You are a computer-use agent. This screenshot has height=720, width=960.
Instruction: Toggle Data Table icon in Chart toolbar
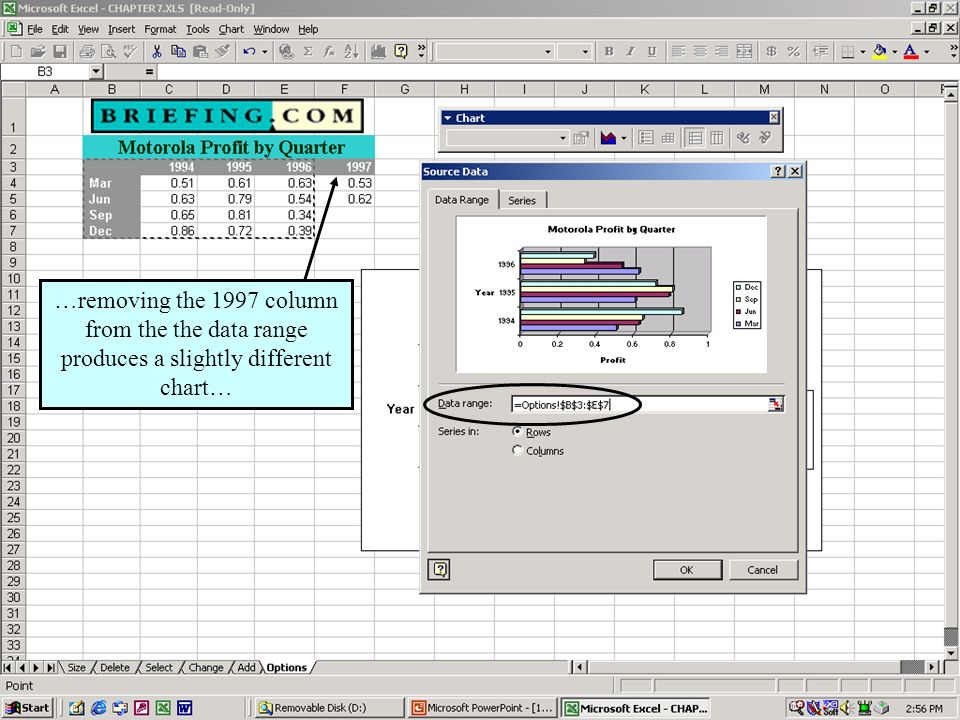(668, 138)
